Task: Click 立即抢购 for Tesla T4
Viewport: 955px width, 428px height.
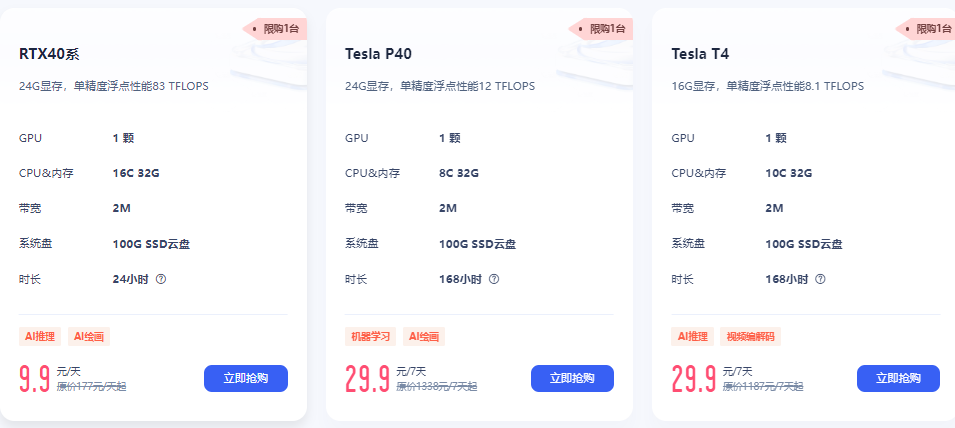Action: pos(898,379)
